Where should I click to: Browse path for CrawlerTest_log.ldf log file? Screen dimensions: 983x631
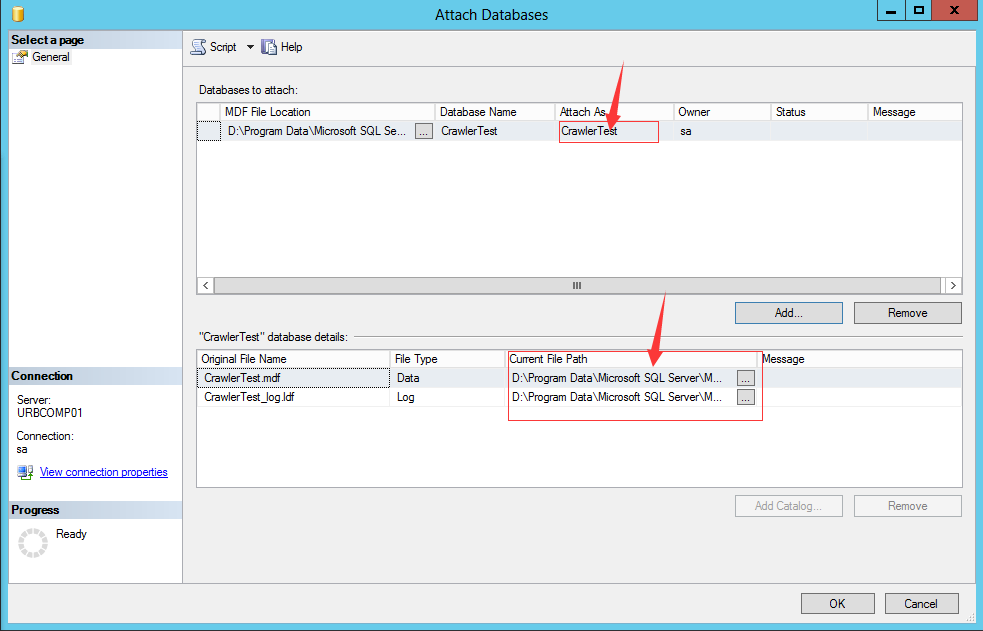point(745,397)
